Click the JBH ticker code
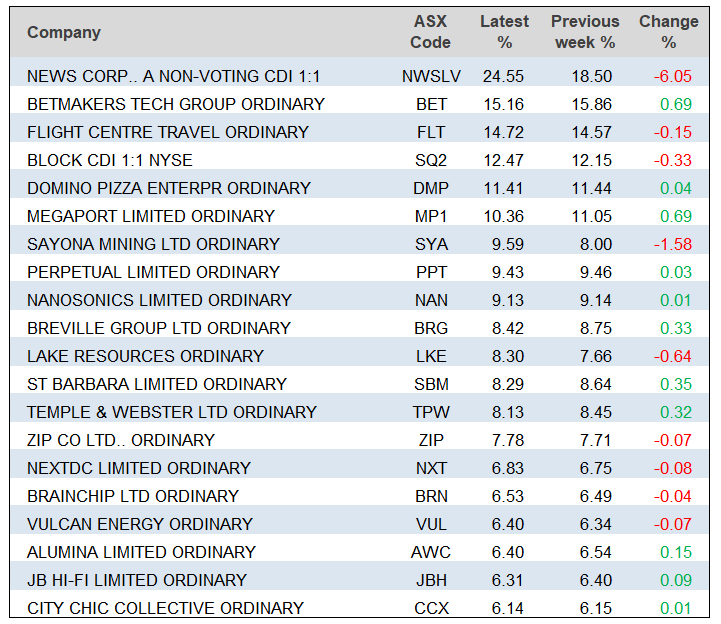Viewport: 721px width, 624px height. [431, 580]
